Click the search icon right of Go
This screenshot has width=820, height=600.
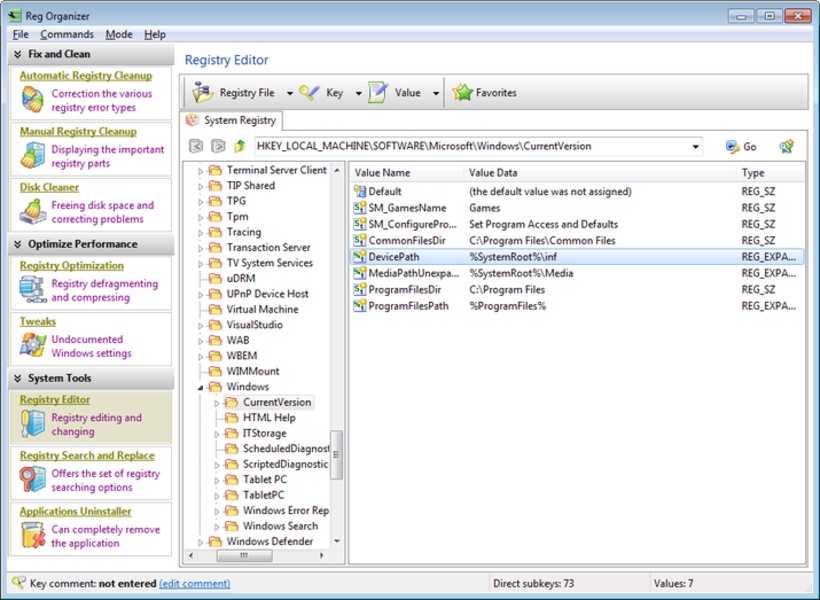point(786,145)
